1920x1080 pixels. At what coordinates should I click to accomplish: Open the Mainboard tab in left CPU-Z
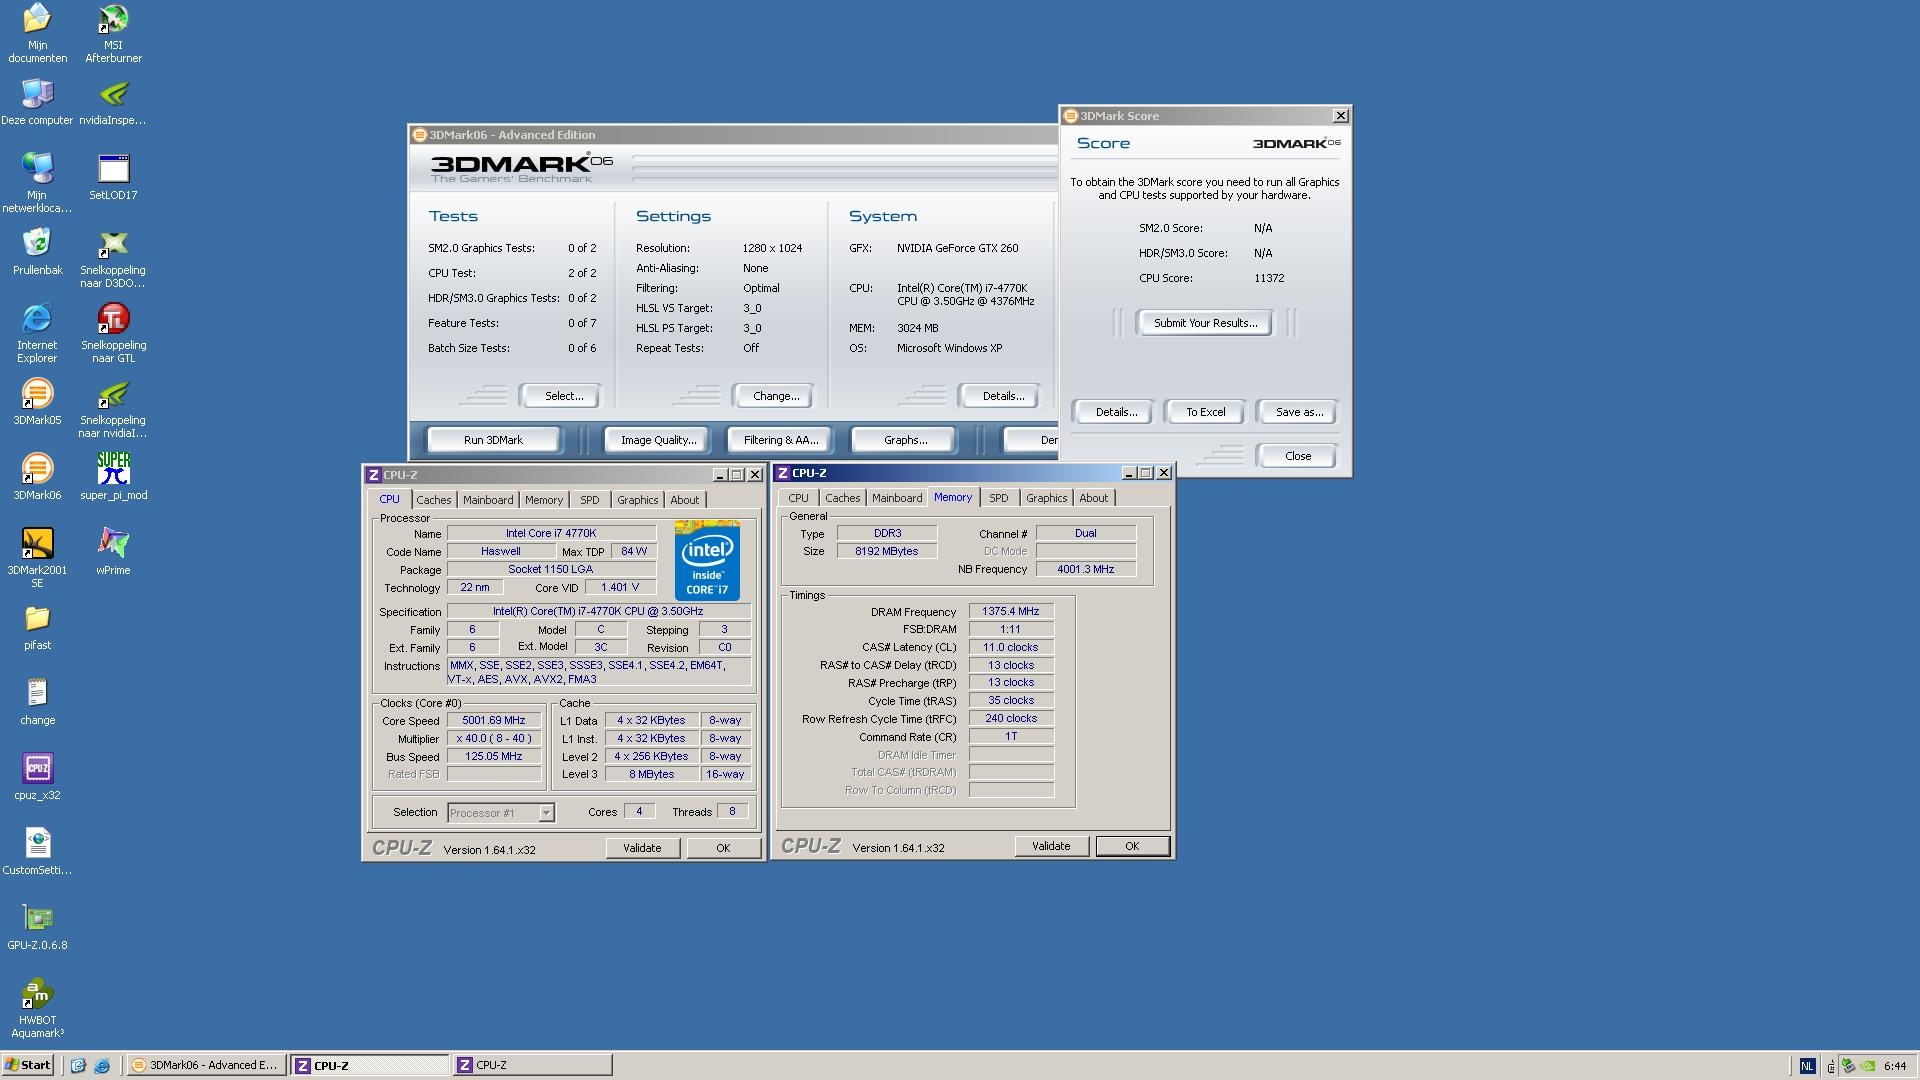[x=487, y=500]
